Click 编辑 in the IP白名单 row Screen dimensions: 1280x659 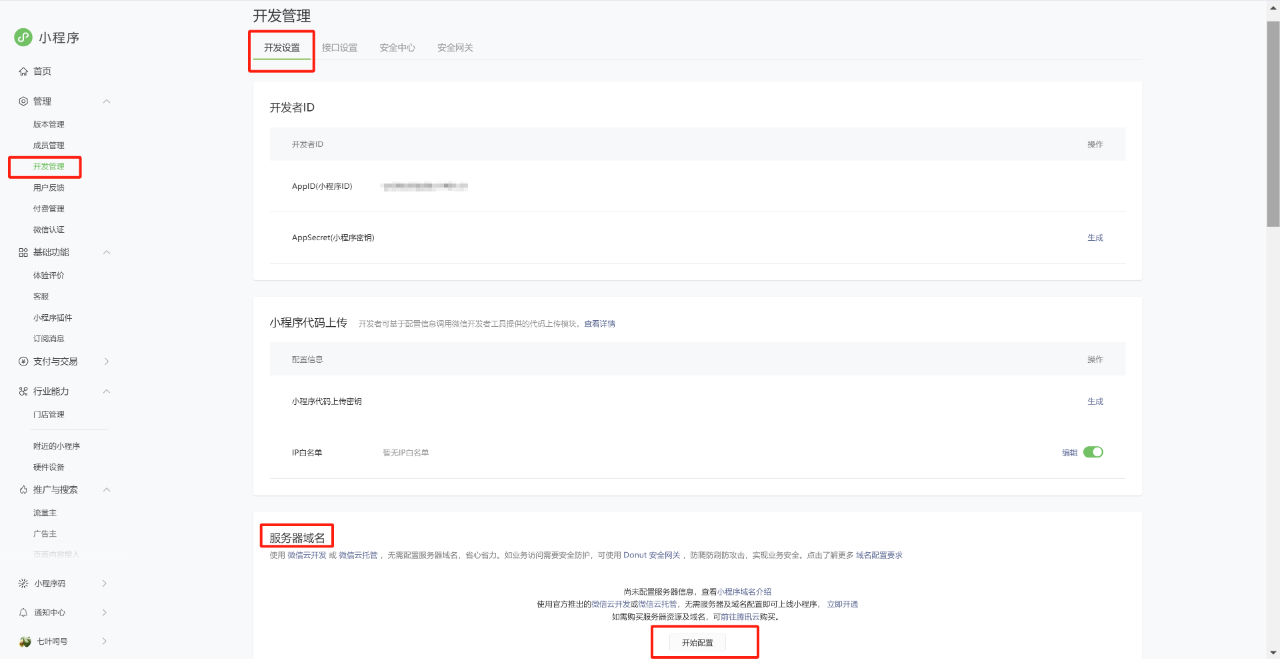click(x=1070, y=453)
